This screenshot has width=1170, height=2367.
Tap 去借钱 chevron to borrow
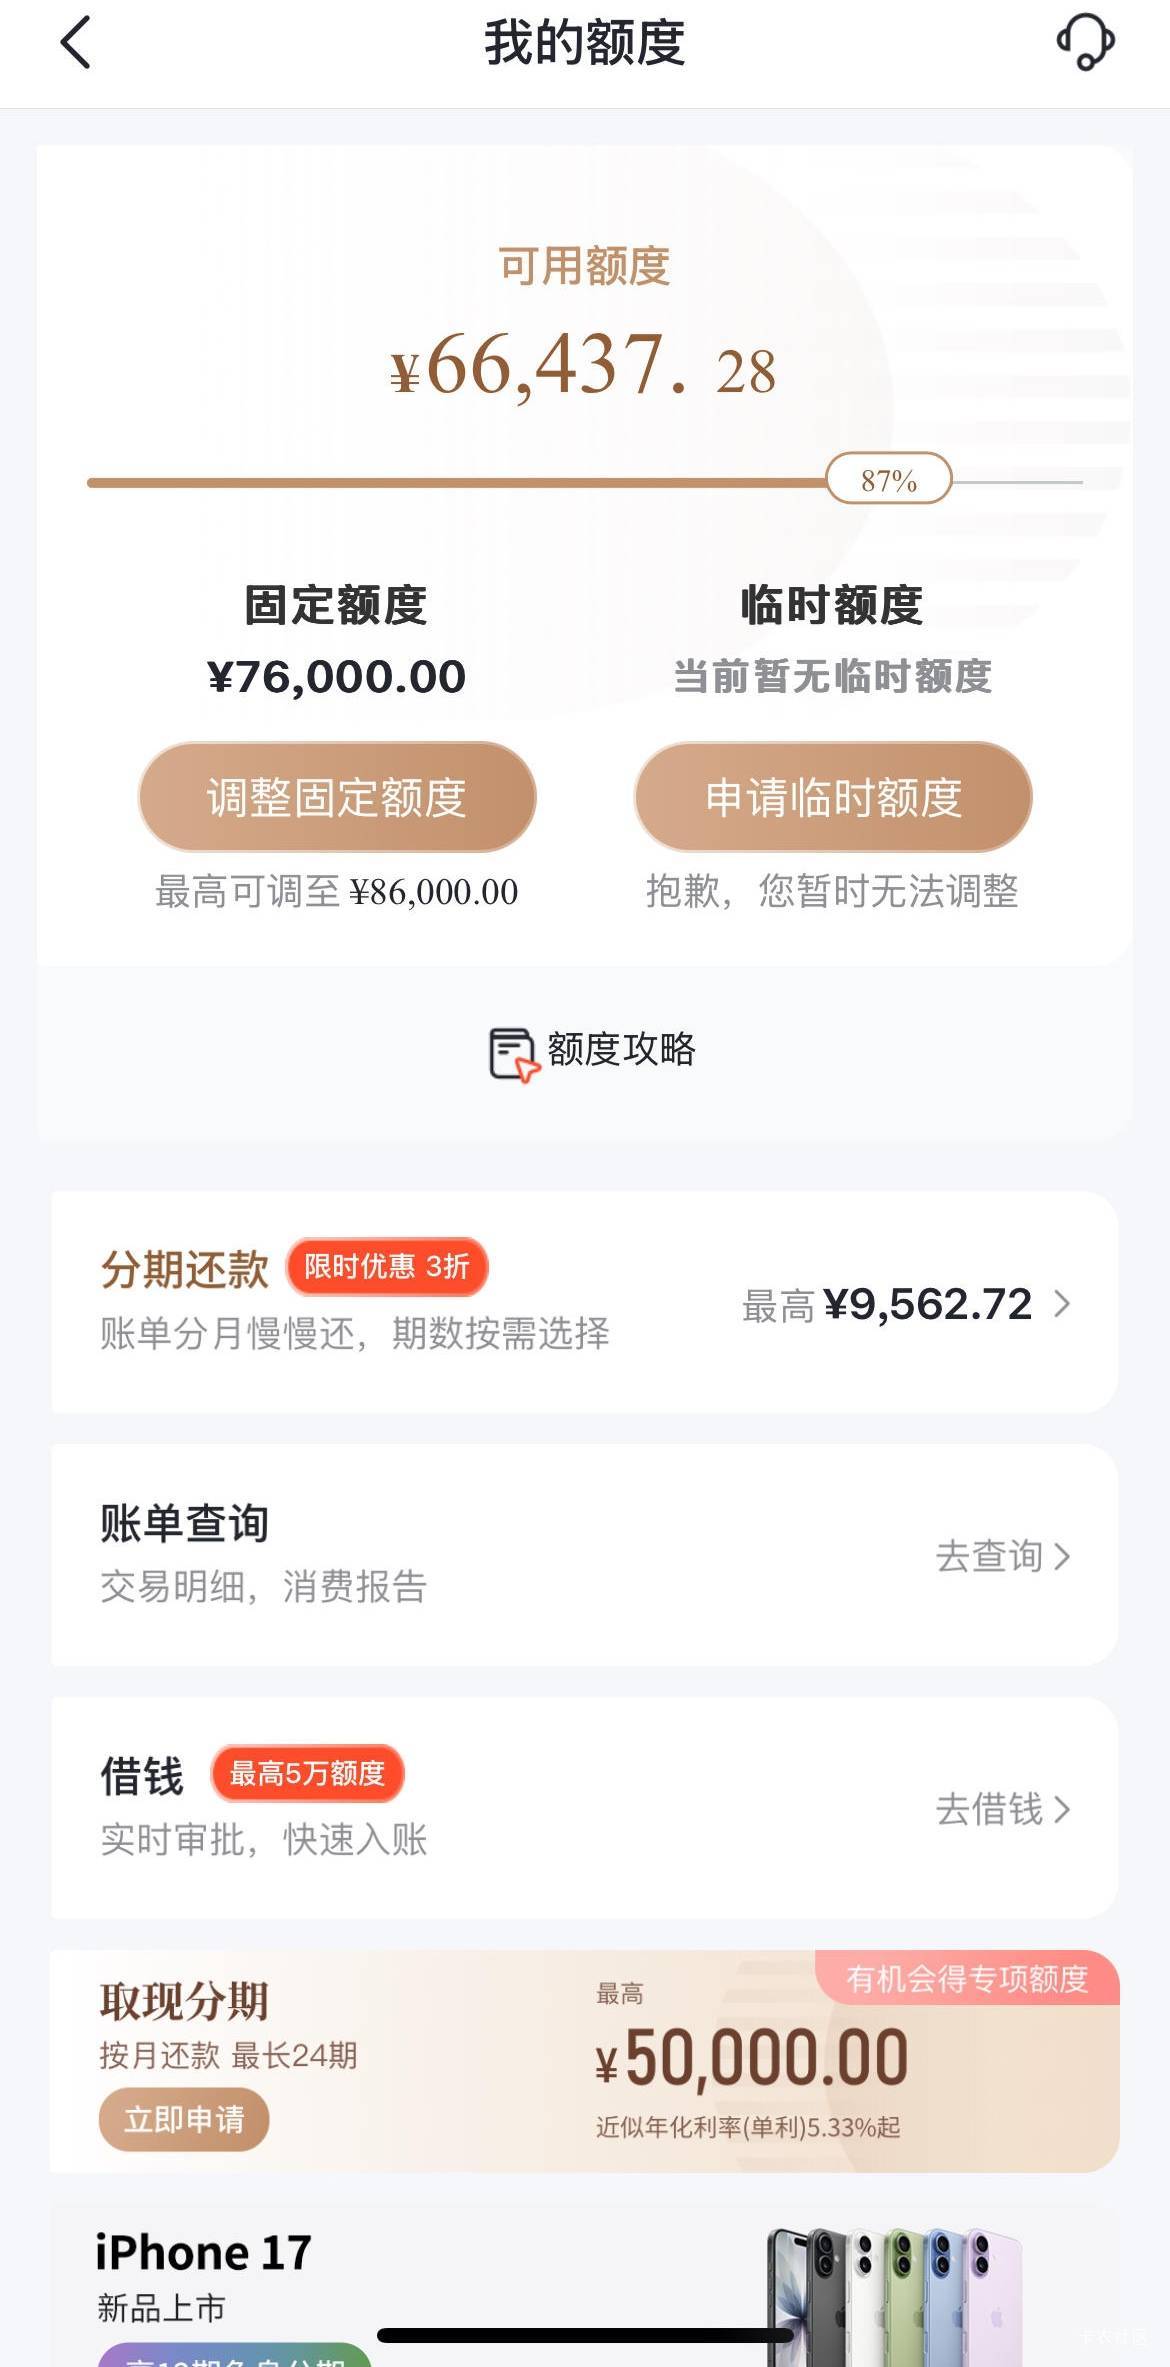coord(1062,1809)
